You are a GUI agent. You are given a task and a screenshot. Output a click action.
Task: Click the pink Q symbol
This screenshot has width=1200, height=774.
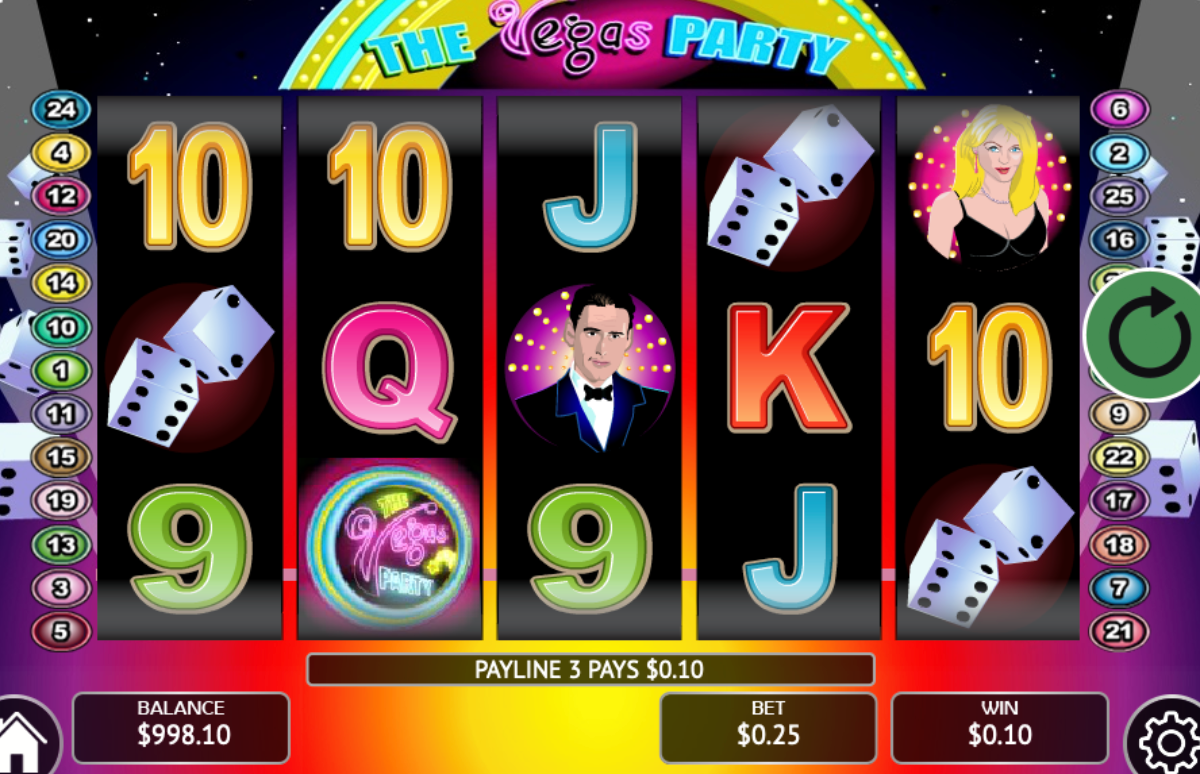click(x=390, y=368)
